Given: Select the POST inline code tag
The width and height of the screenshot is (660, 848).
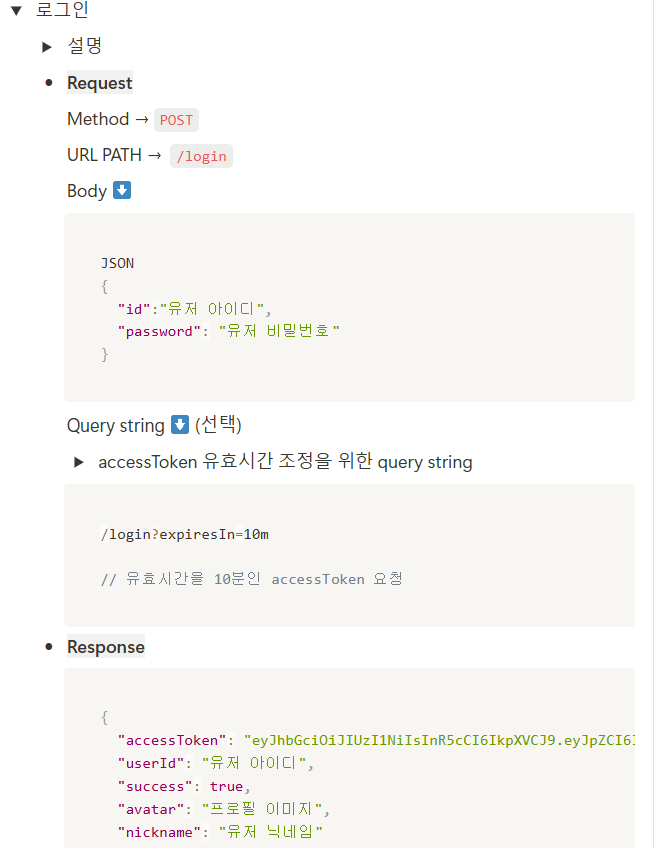Looking at the screenshot, I should pos(176,120).
